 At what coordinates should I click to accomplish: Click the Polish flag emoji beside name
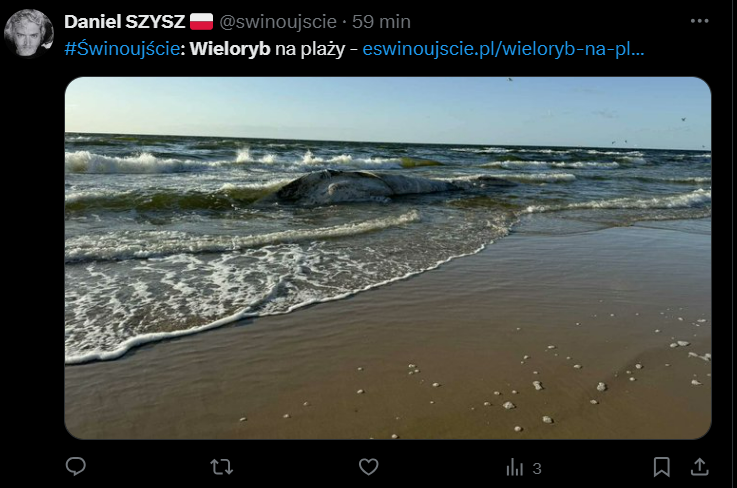[x=202, y=22]
